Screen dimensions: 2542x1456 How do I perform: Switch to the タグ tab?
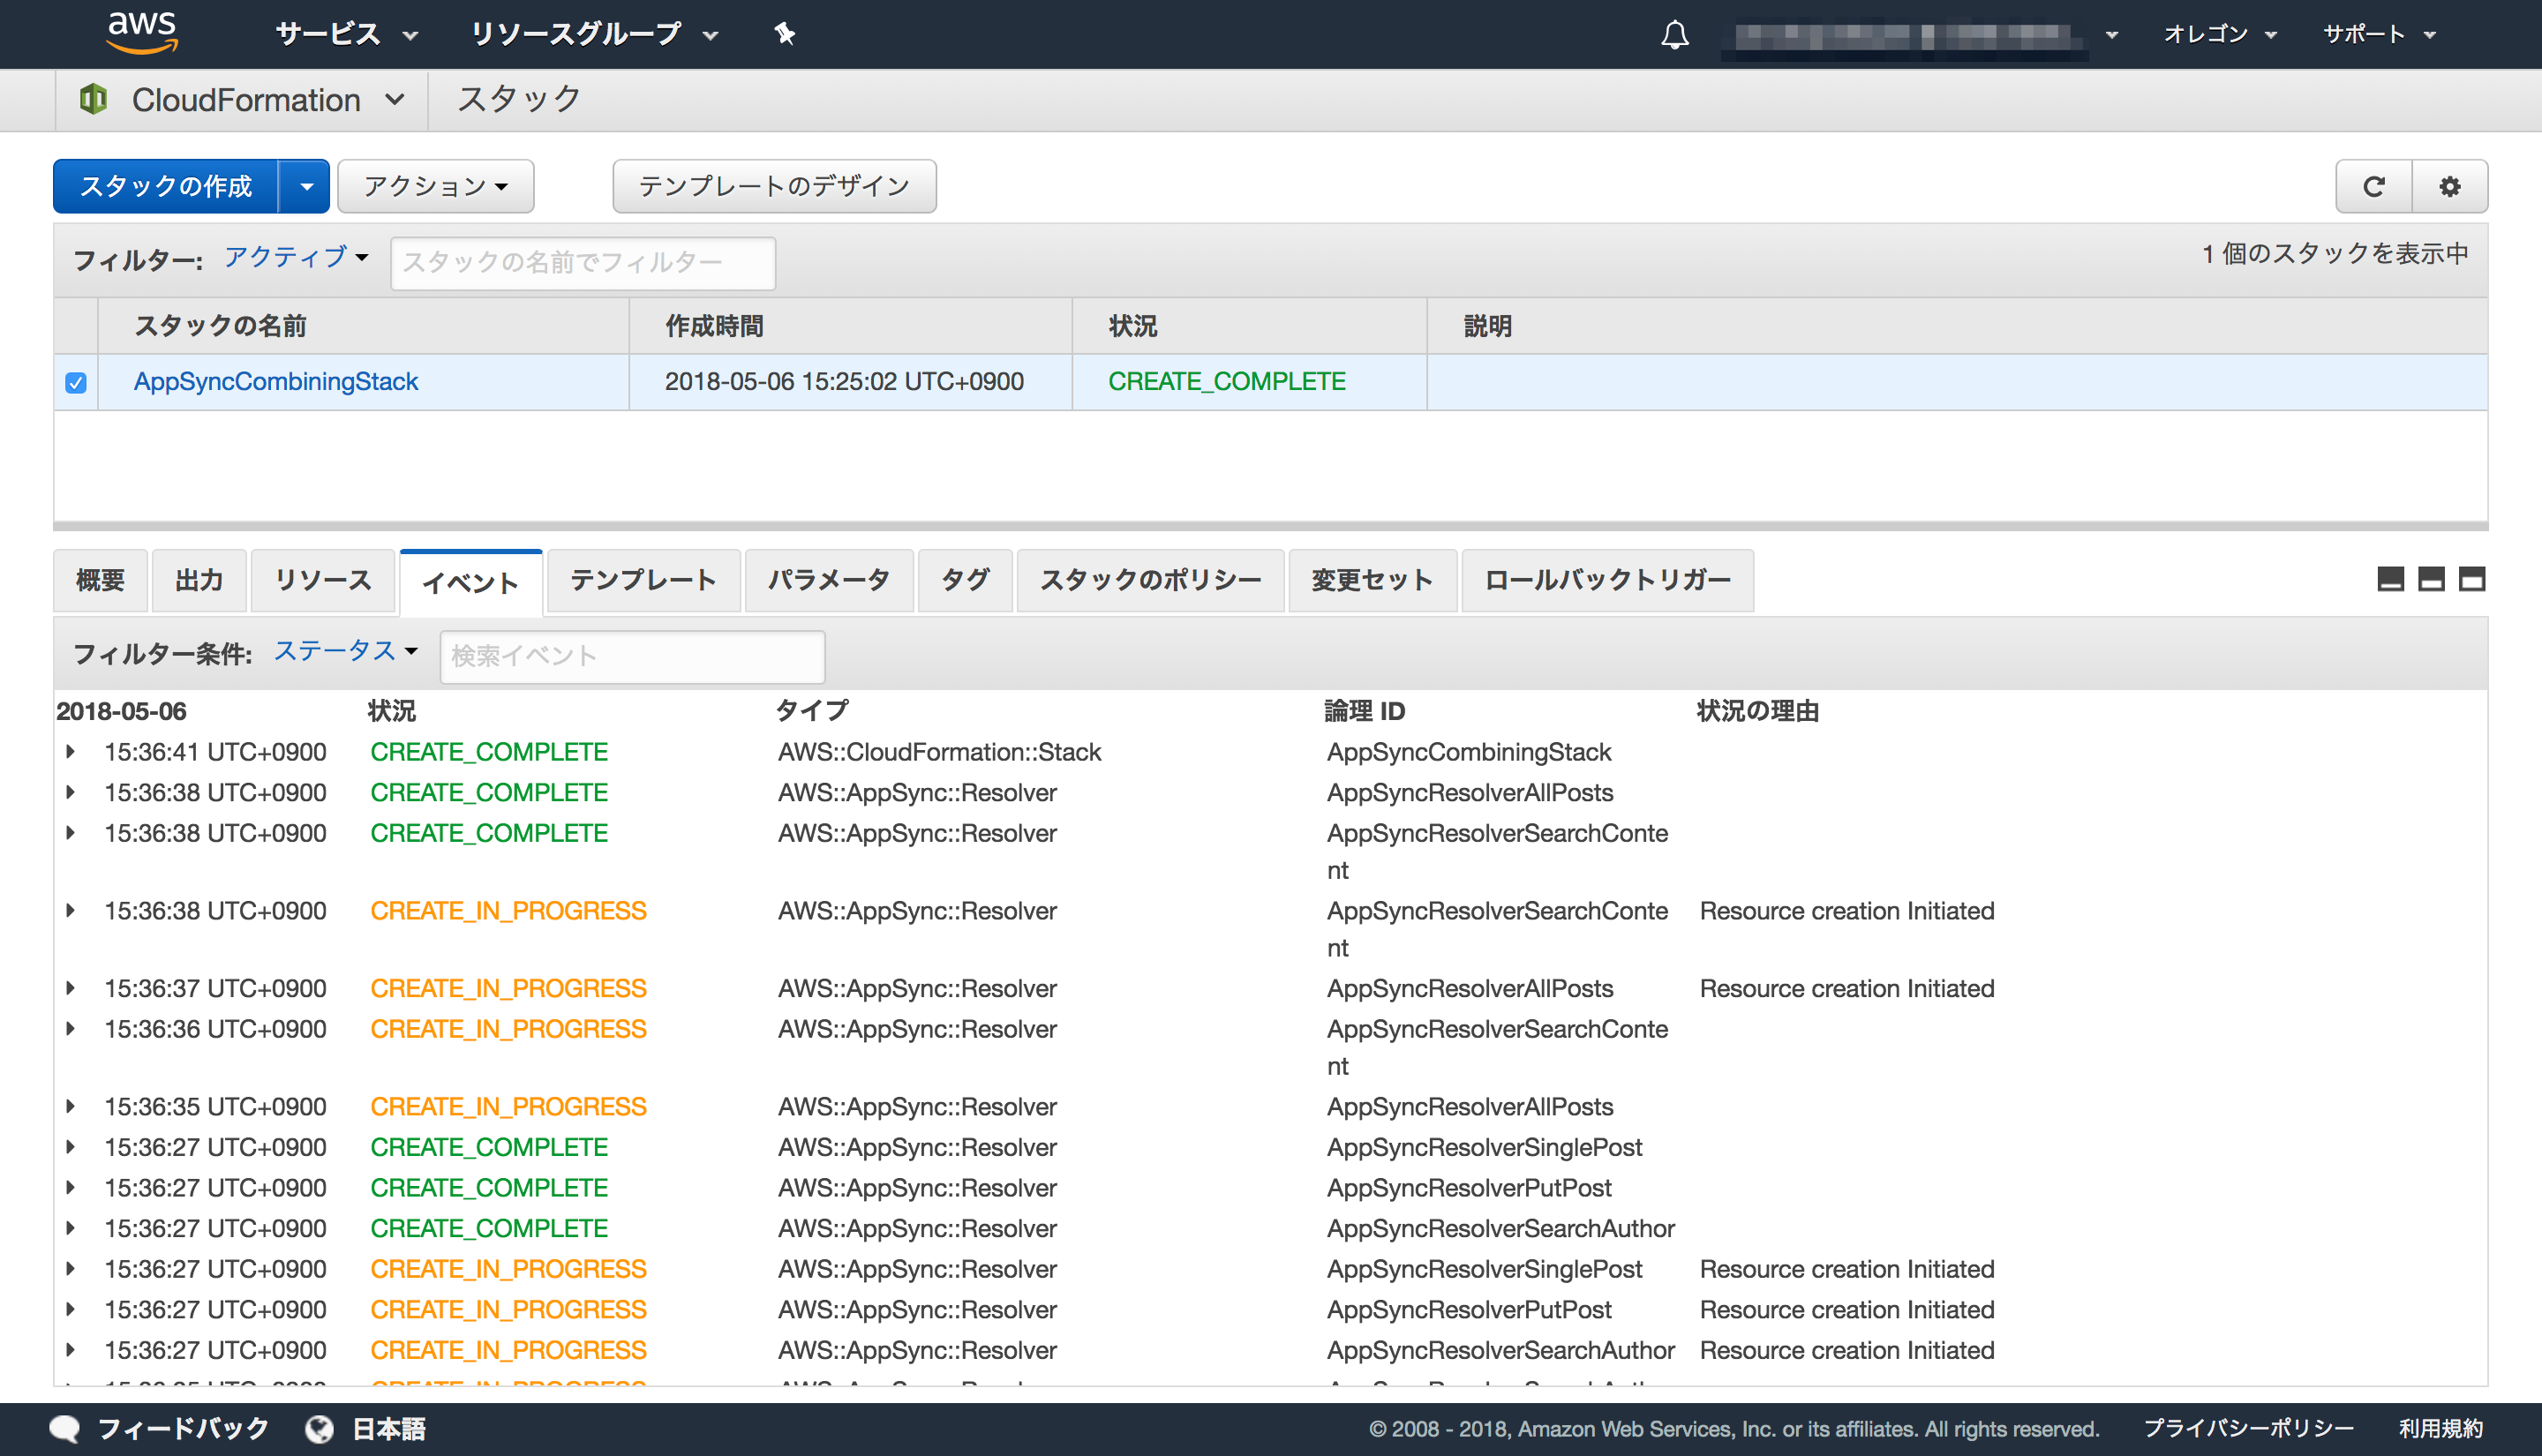(965, 580)
